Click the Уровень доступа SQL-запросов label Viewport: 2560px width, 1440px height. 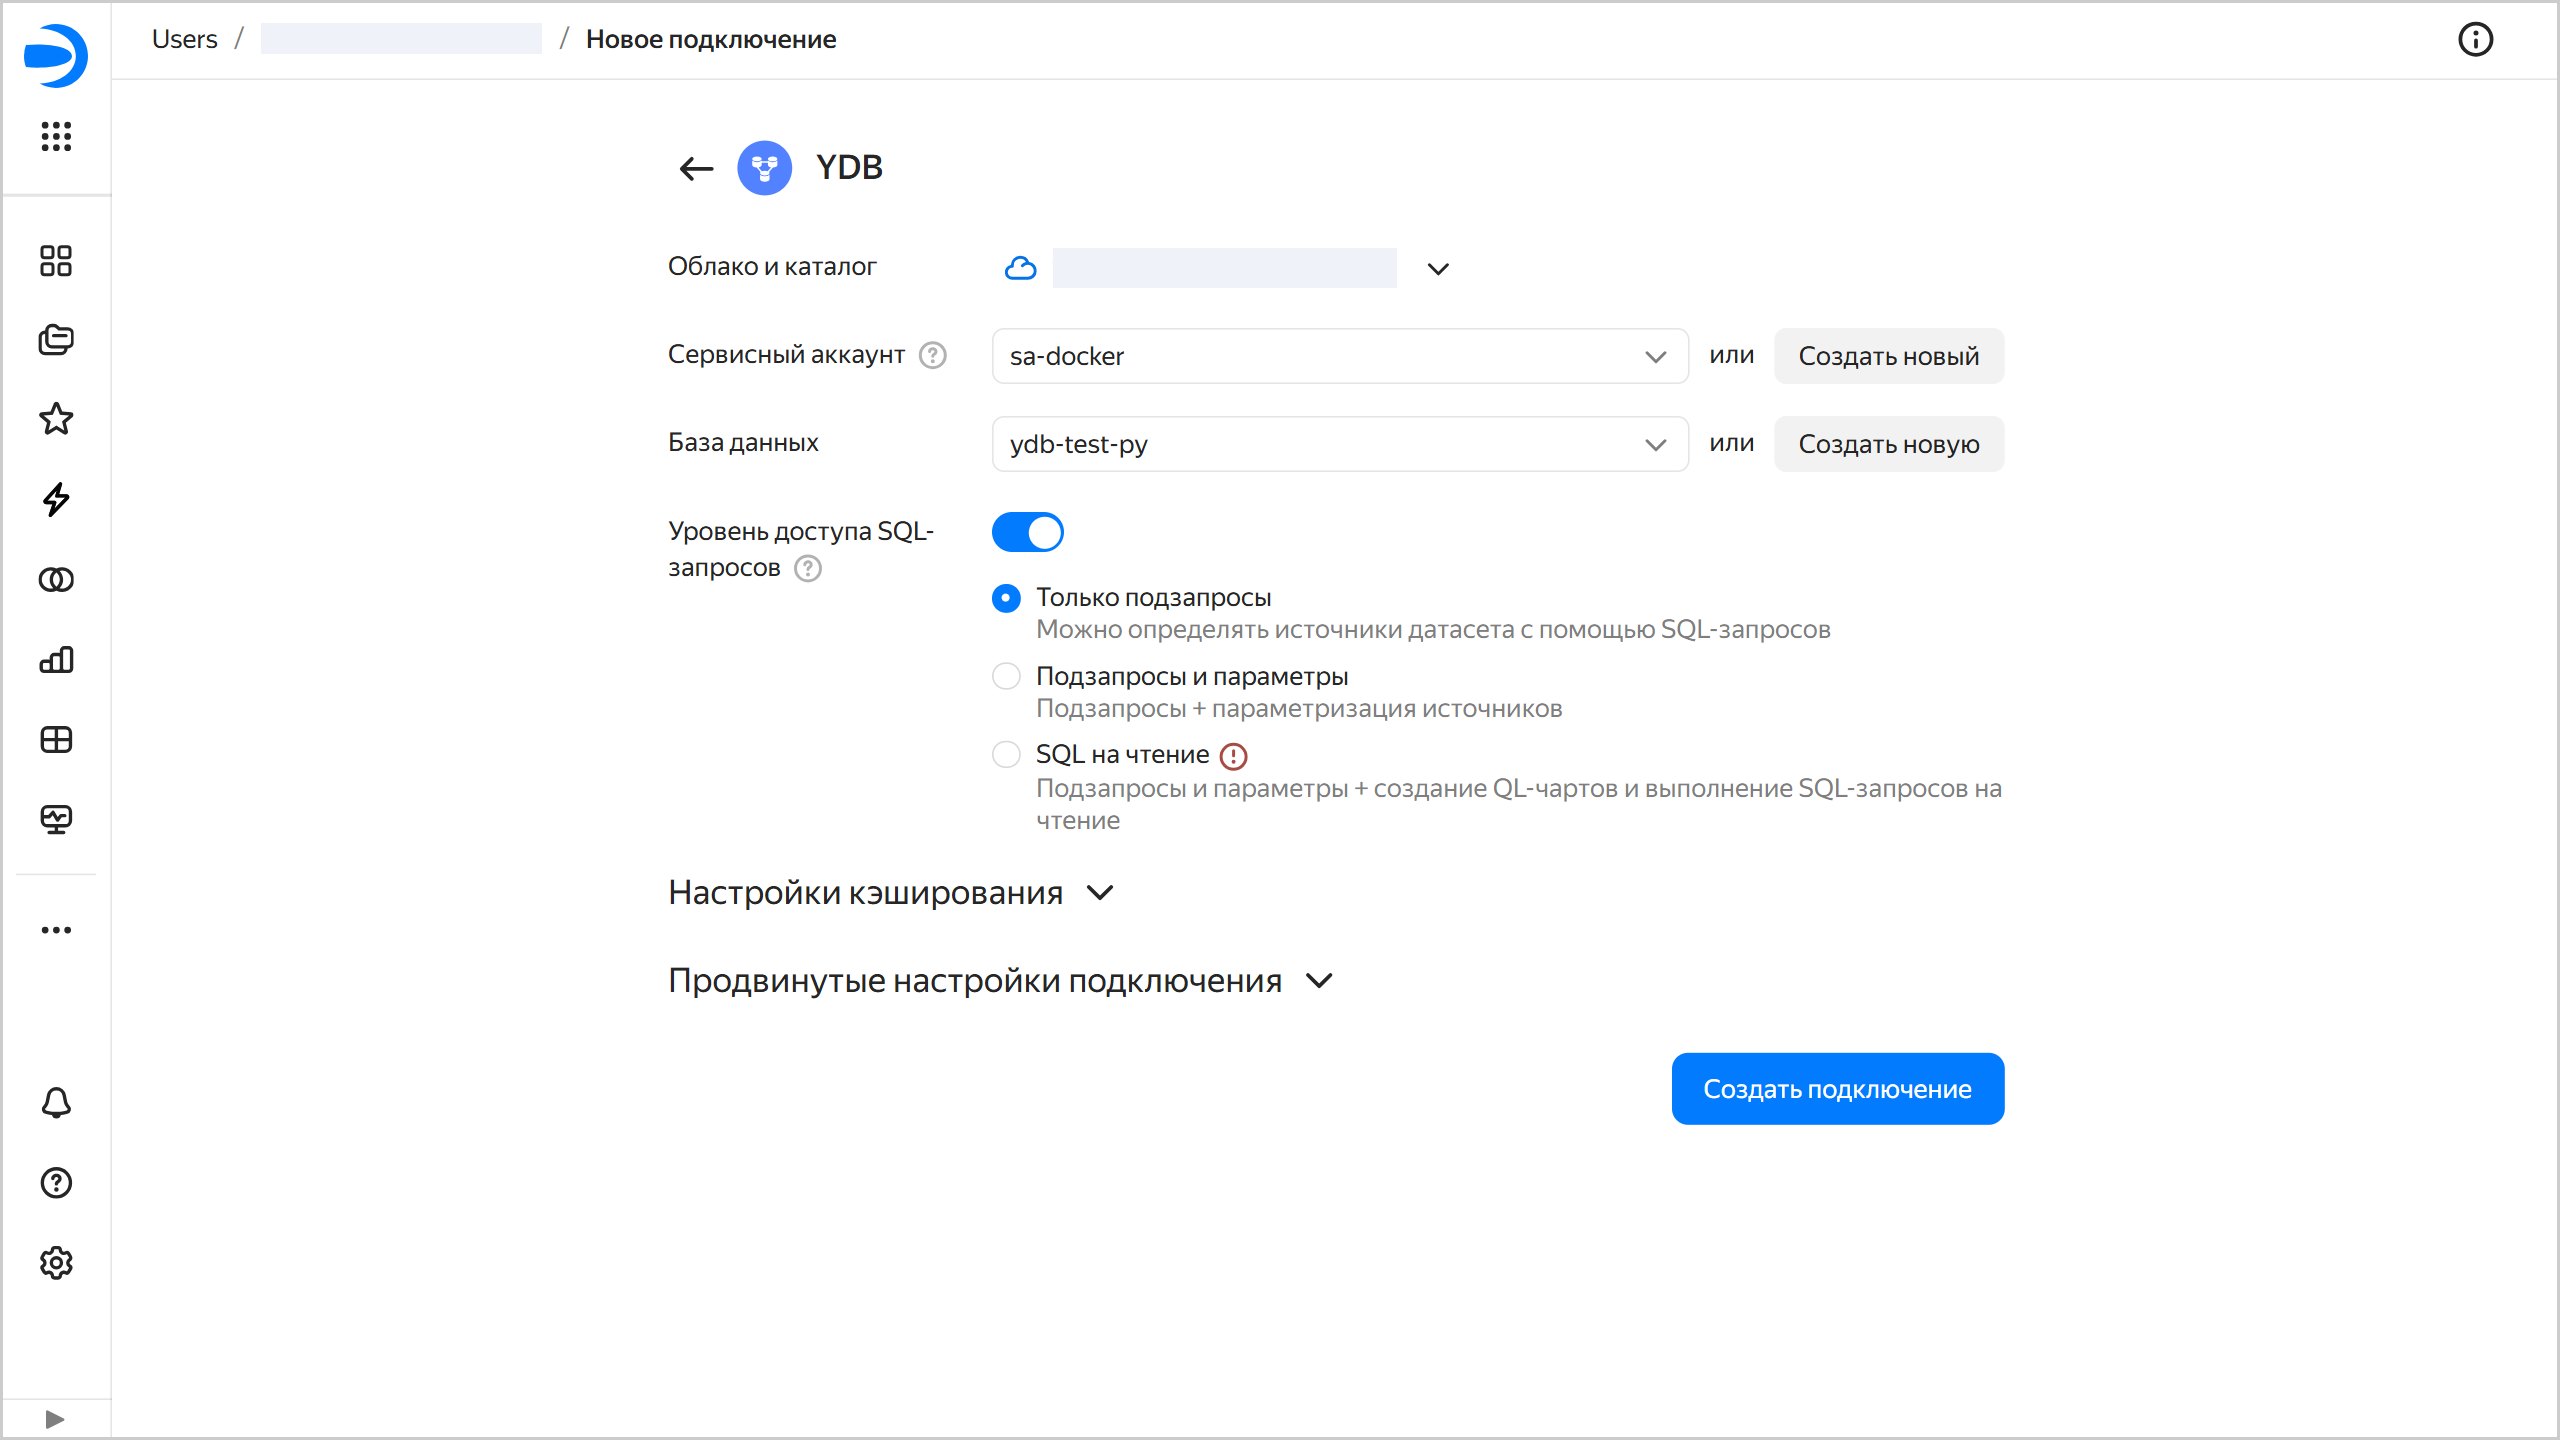801,549
